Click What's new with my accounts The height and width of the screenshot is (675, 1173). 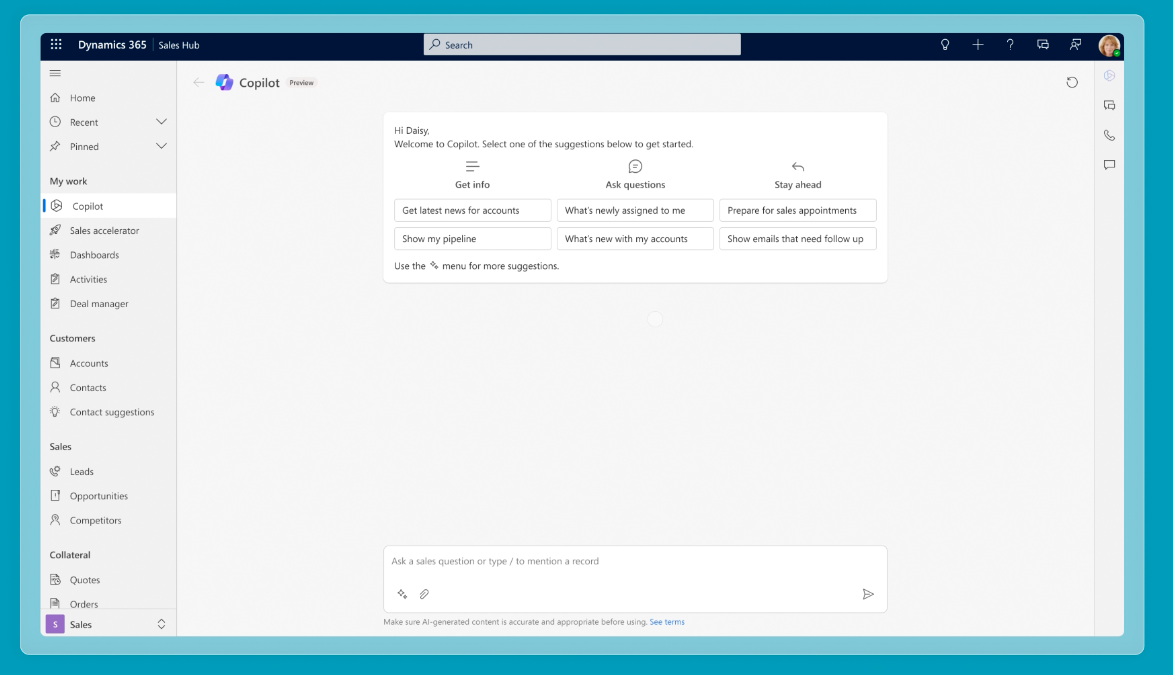[x=635, y=239]
